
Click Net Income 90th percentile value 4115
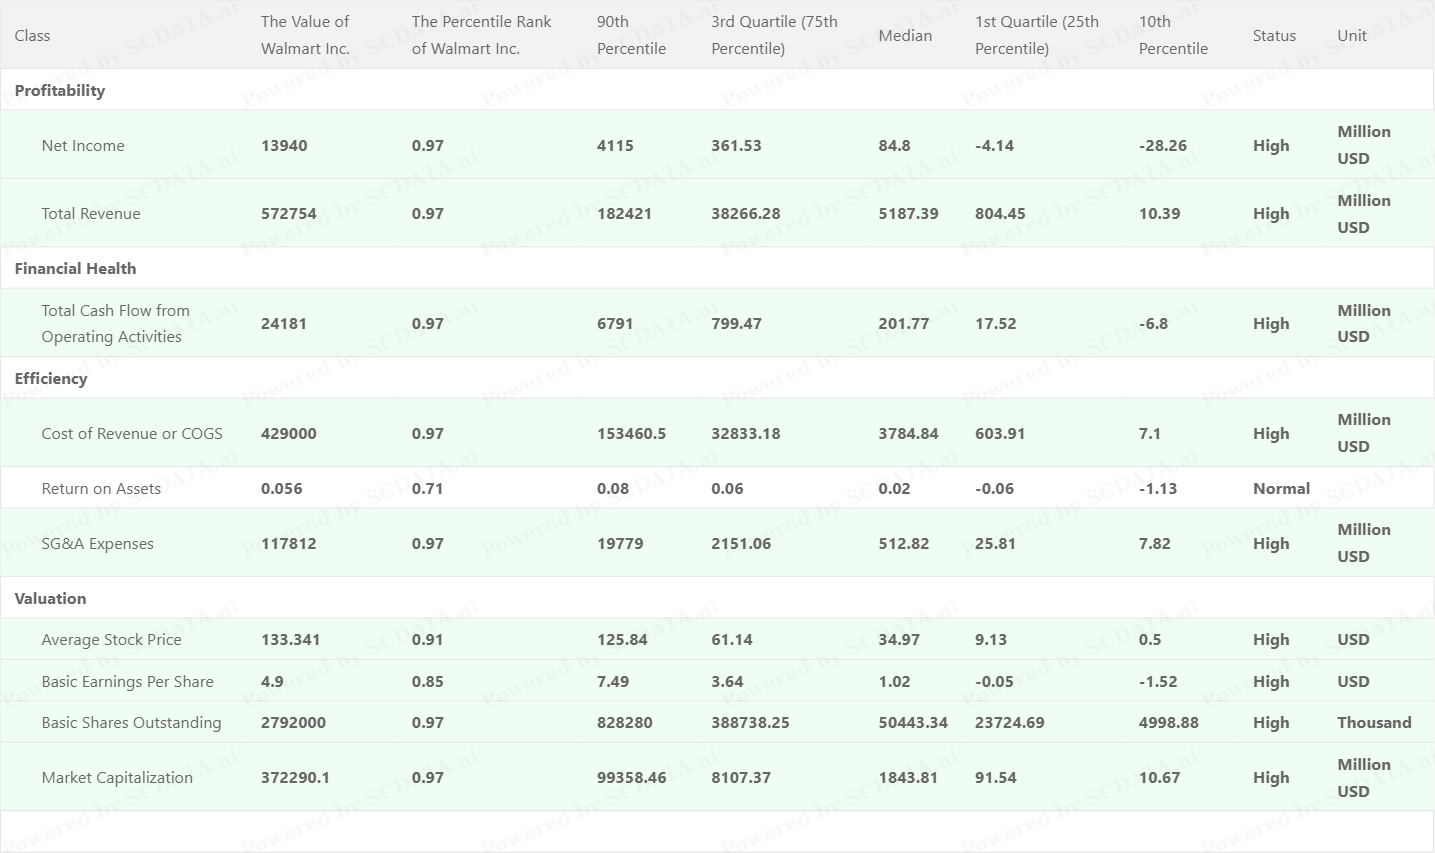click(615, 145)
